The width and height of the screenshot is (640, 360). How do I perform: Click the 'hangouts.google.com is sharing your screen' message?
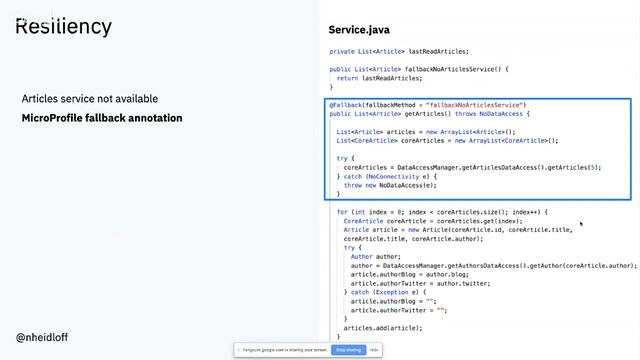point(285,350)
